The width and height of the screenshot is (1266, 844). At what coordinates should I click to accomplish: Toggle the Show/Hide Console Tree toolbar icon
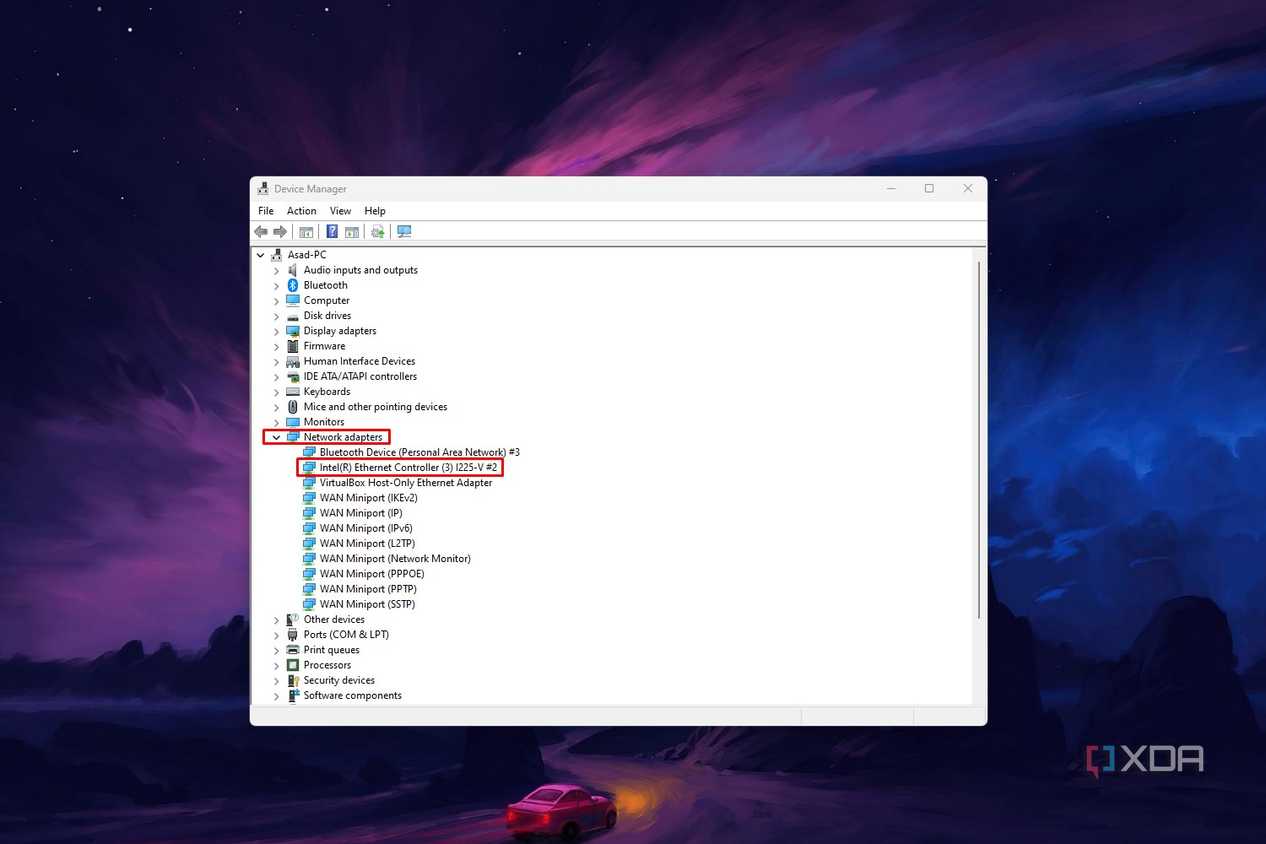[x=306, y=232]
